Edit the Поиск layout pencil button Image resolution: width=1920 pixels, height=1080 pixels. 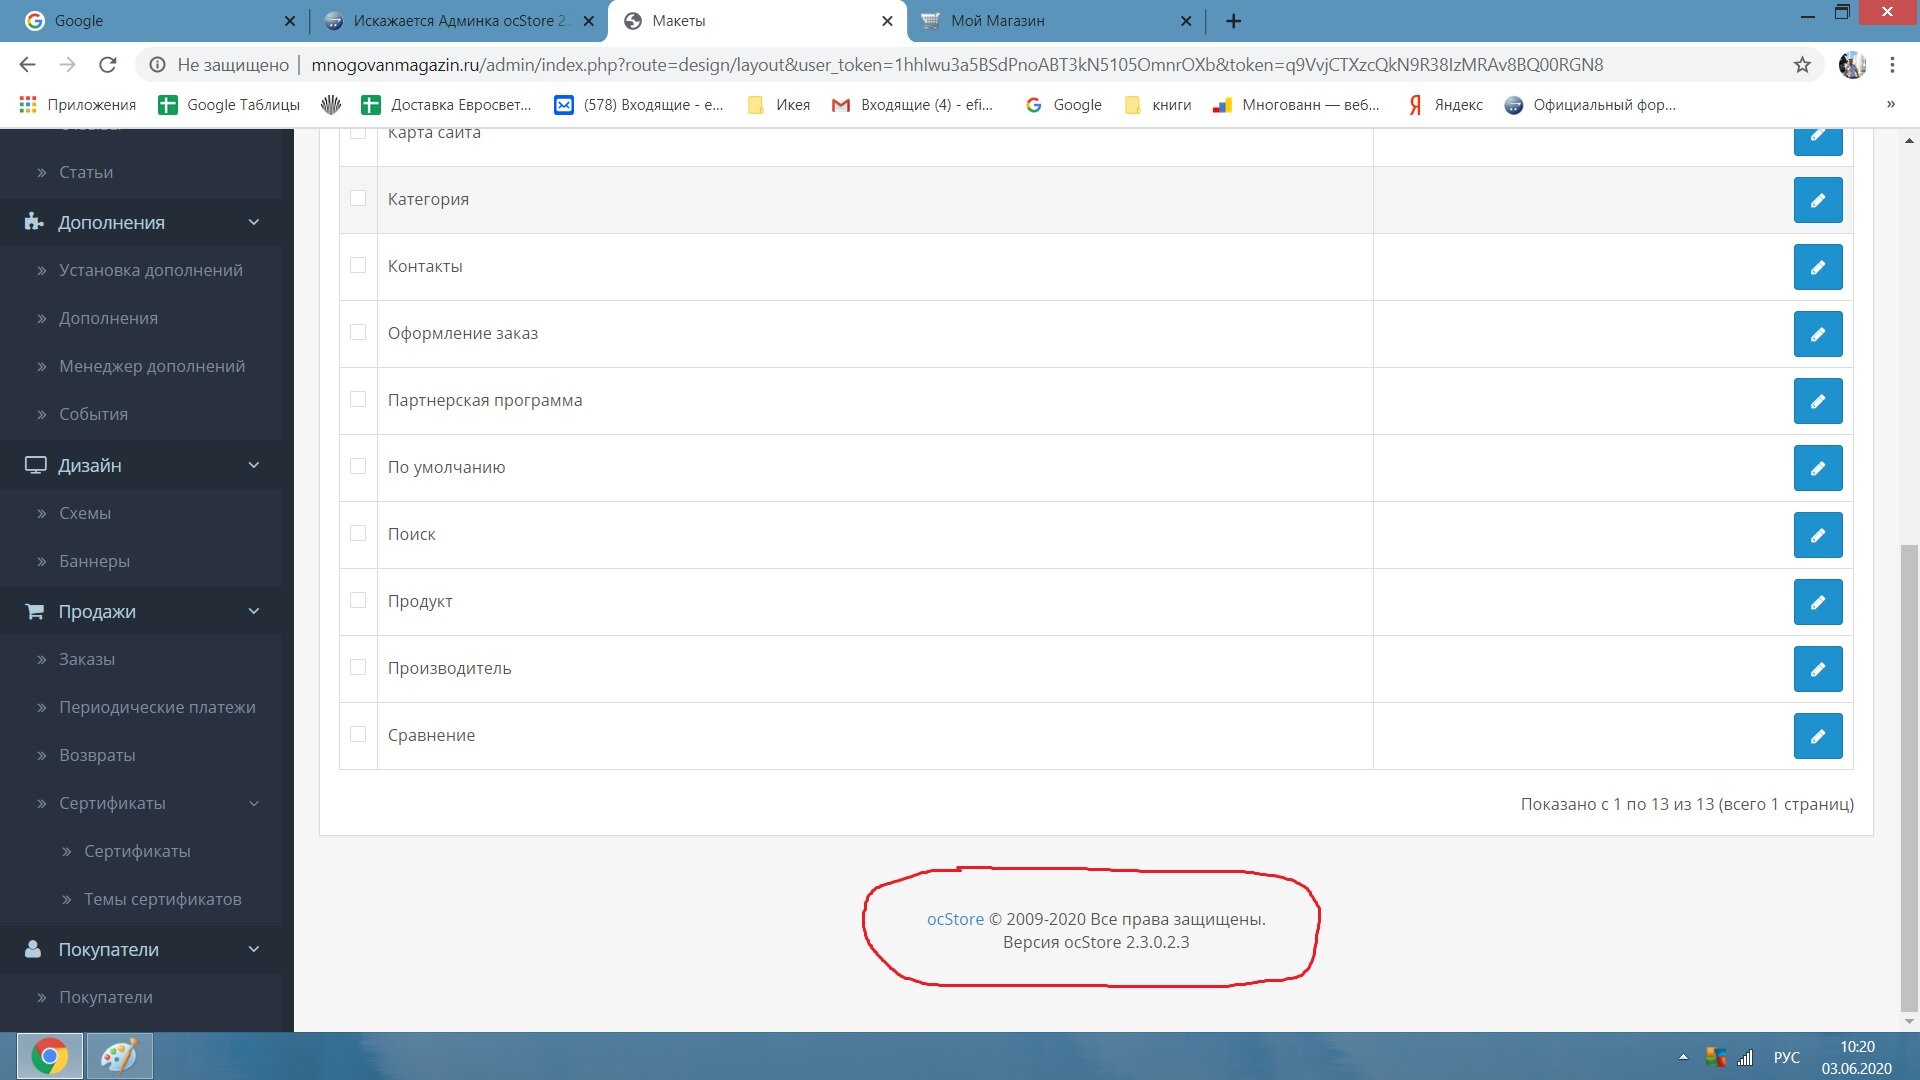click(1817, 535)
